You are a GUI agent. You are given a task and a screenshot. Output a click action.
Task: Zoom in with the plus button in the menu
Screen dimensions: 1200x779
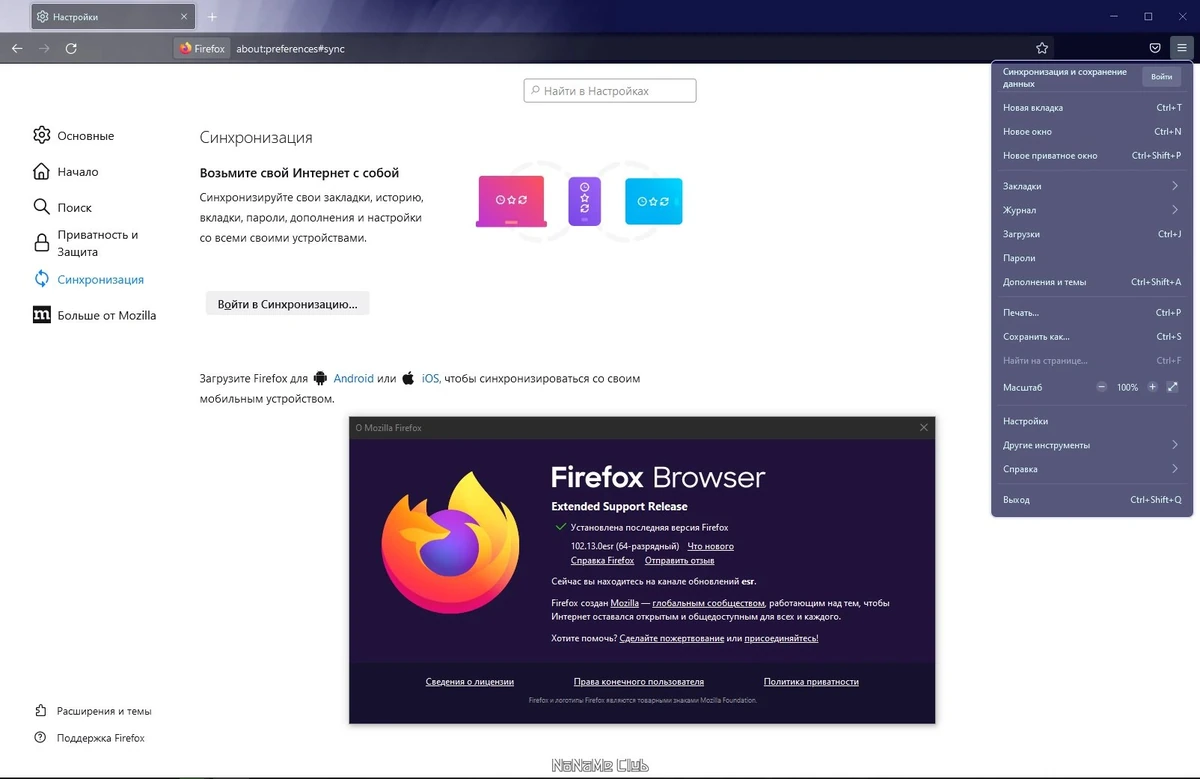(x=1152, y=387)
